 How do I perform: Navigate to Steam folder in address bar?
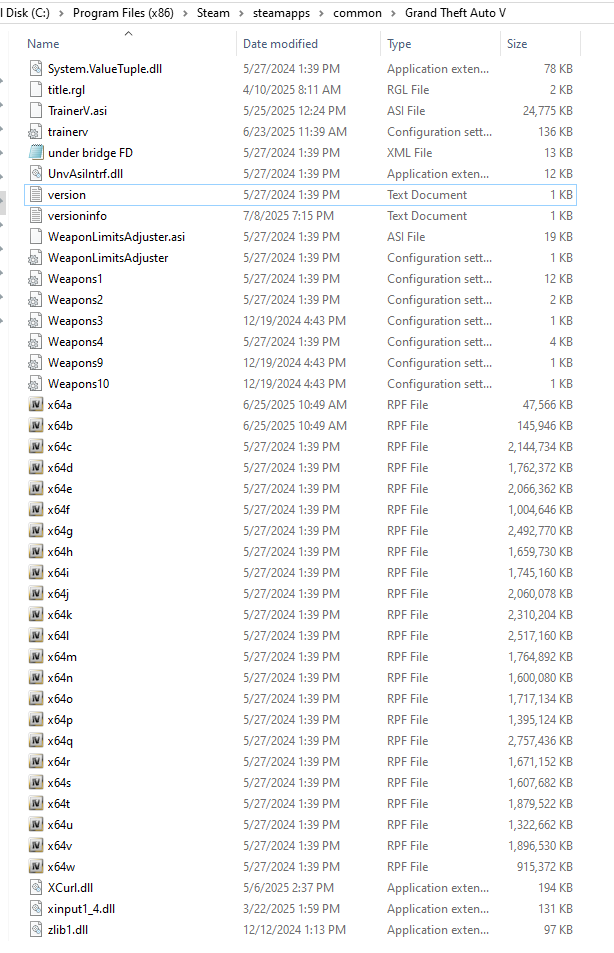coord(213,13)
